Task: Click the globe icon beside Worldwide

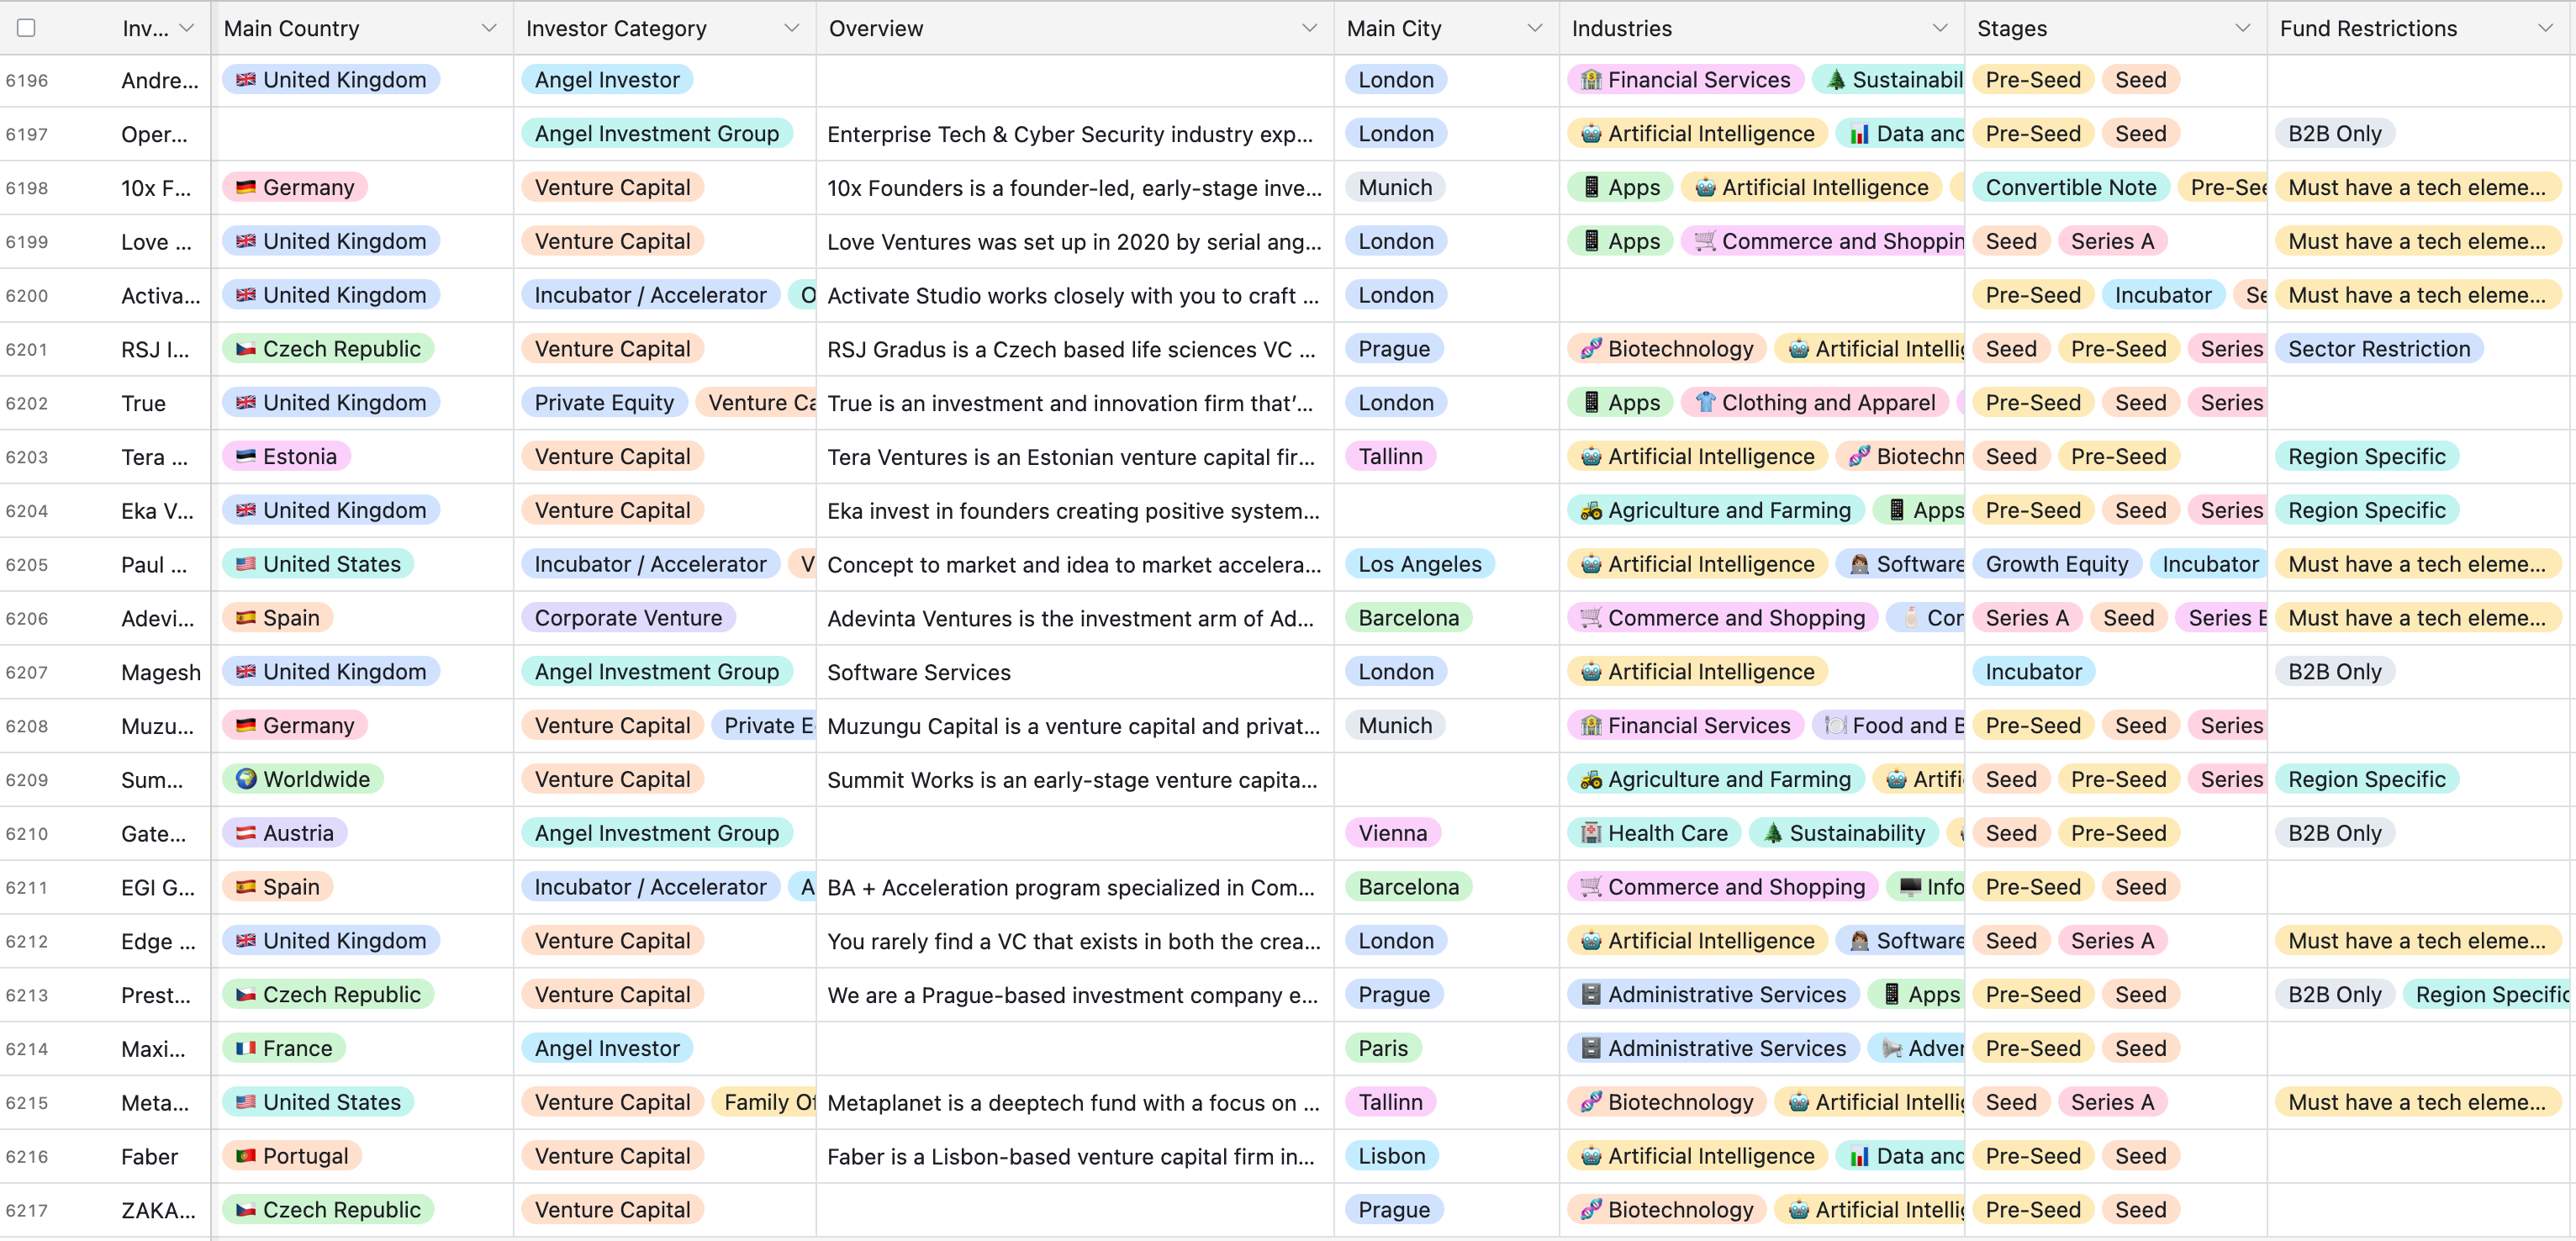Action: point(245,779)
